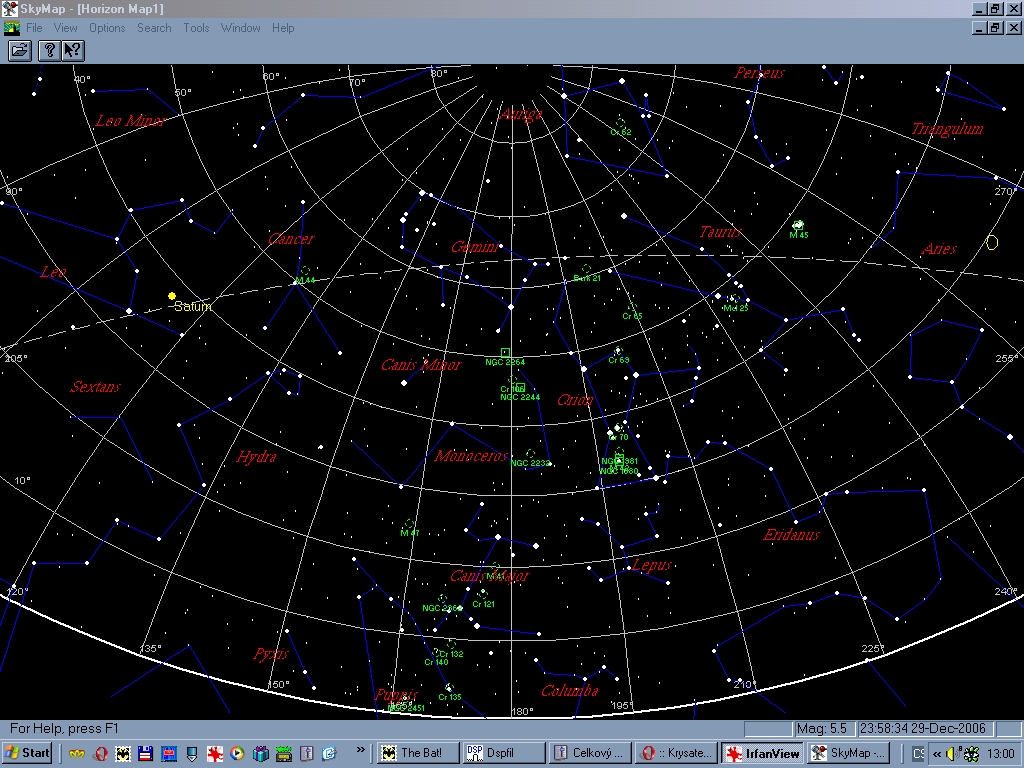Image resolution: width=1024 pixels, height=768 pixels.
Task: Click the Gemini constellation label
Action: 475,247
